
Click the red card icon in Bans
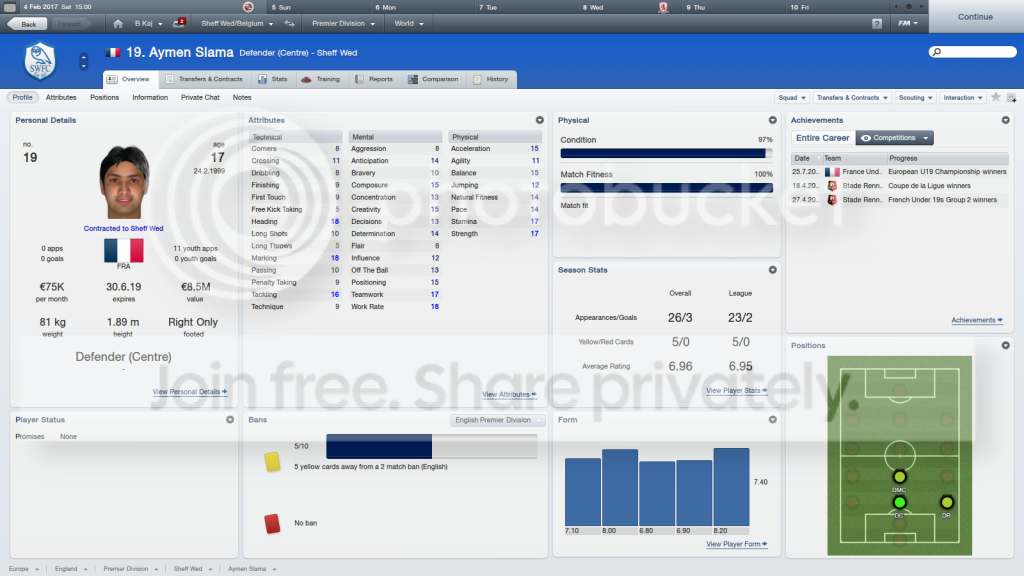pyautogui.click(x=272, y=523)
